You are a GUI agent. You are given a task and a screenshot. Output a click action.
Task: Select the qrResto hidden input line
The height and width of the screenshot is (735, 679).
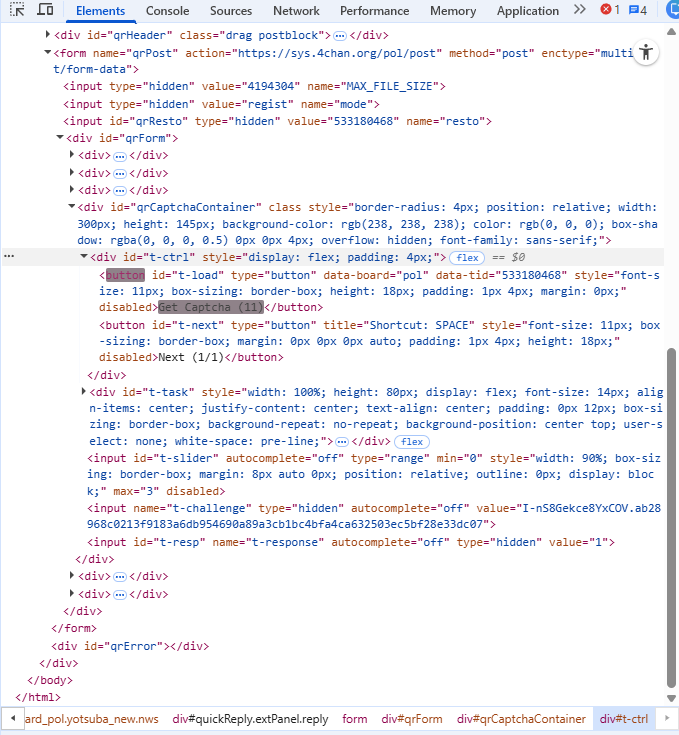point(277,121)
